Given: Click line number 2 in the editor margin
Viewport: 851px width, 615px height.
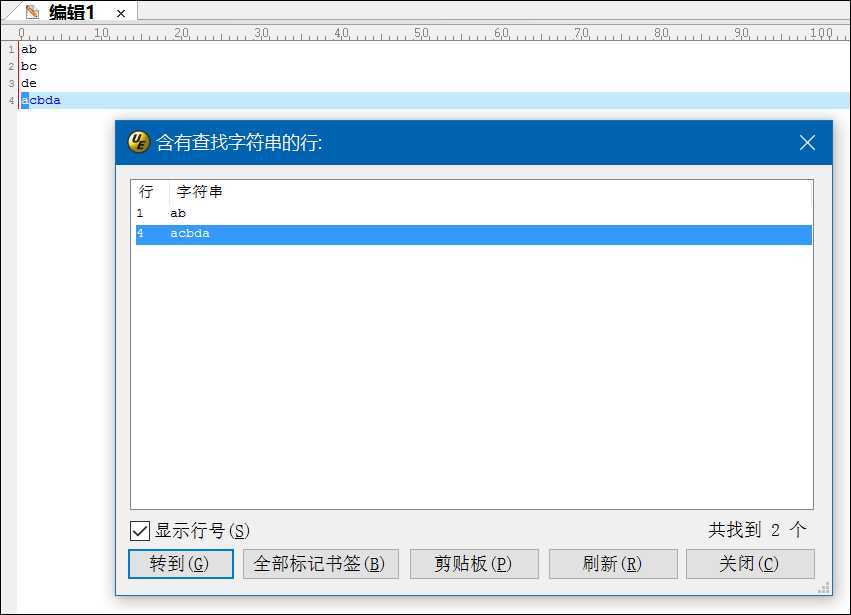Looking at the screenshot, I should (x=10, y=65).
